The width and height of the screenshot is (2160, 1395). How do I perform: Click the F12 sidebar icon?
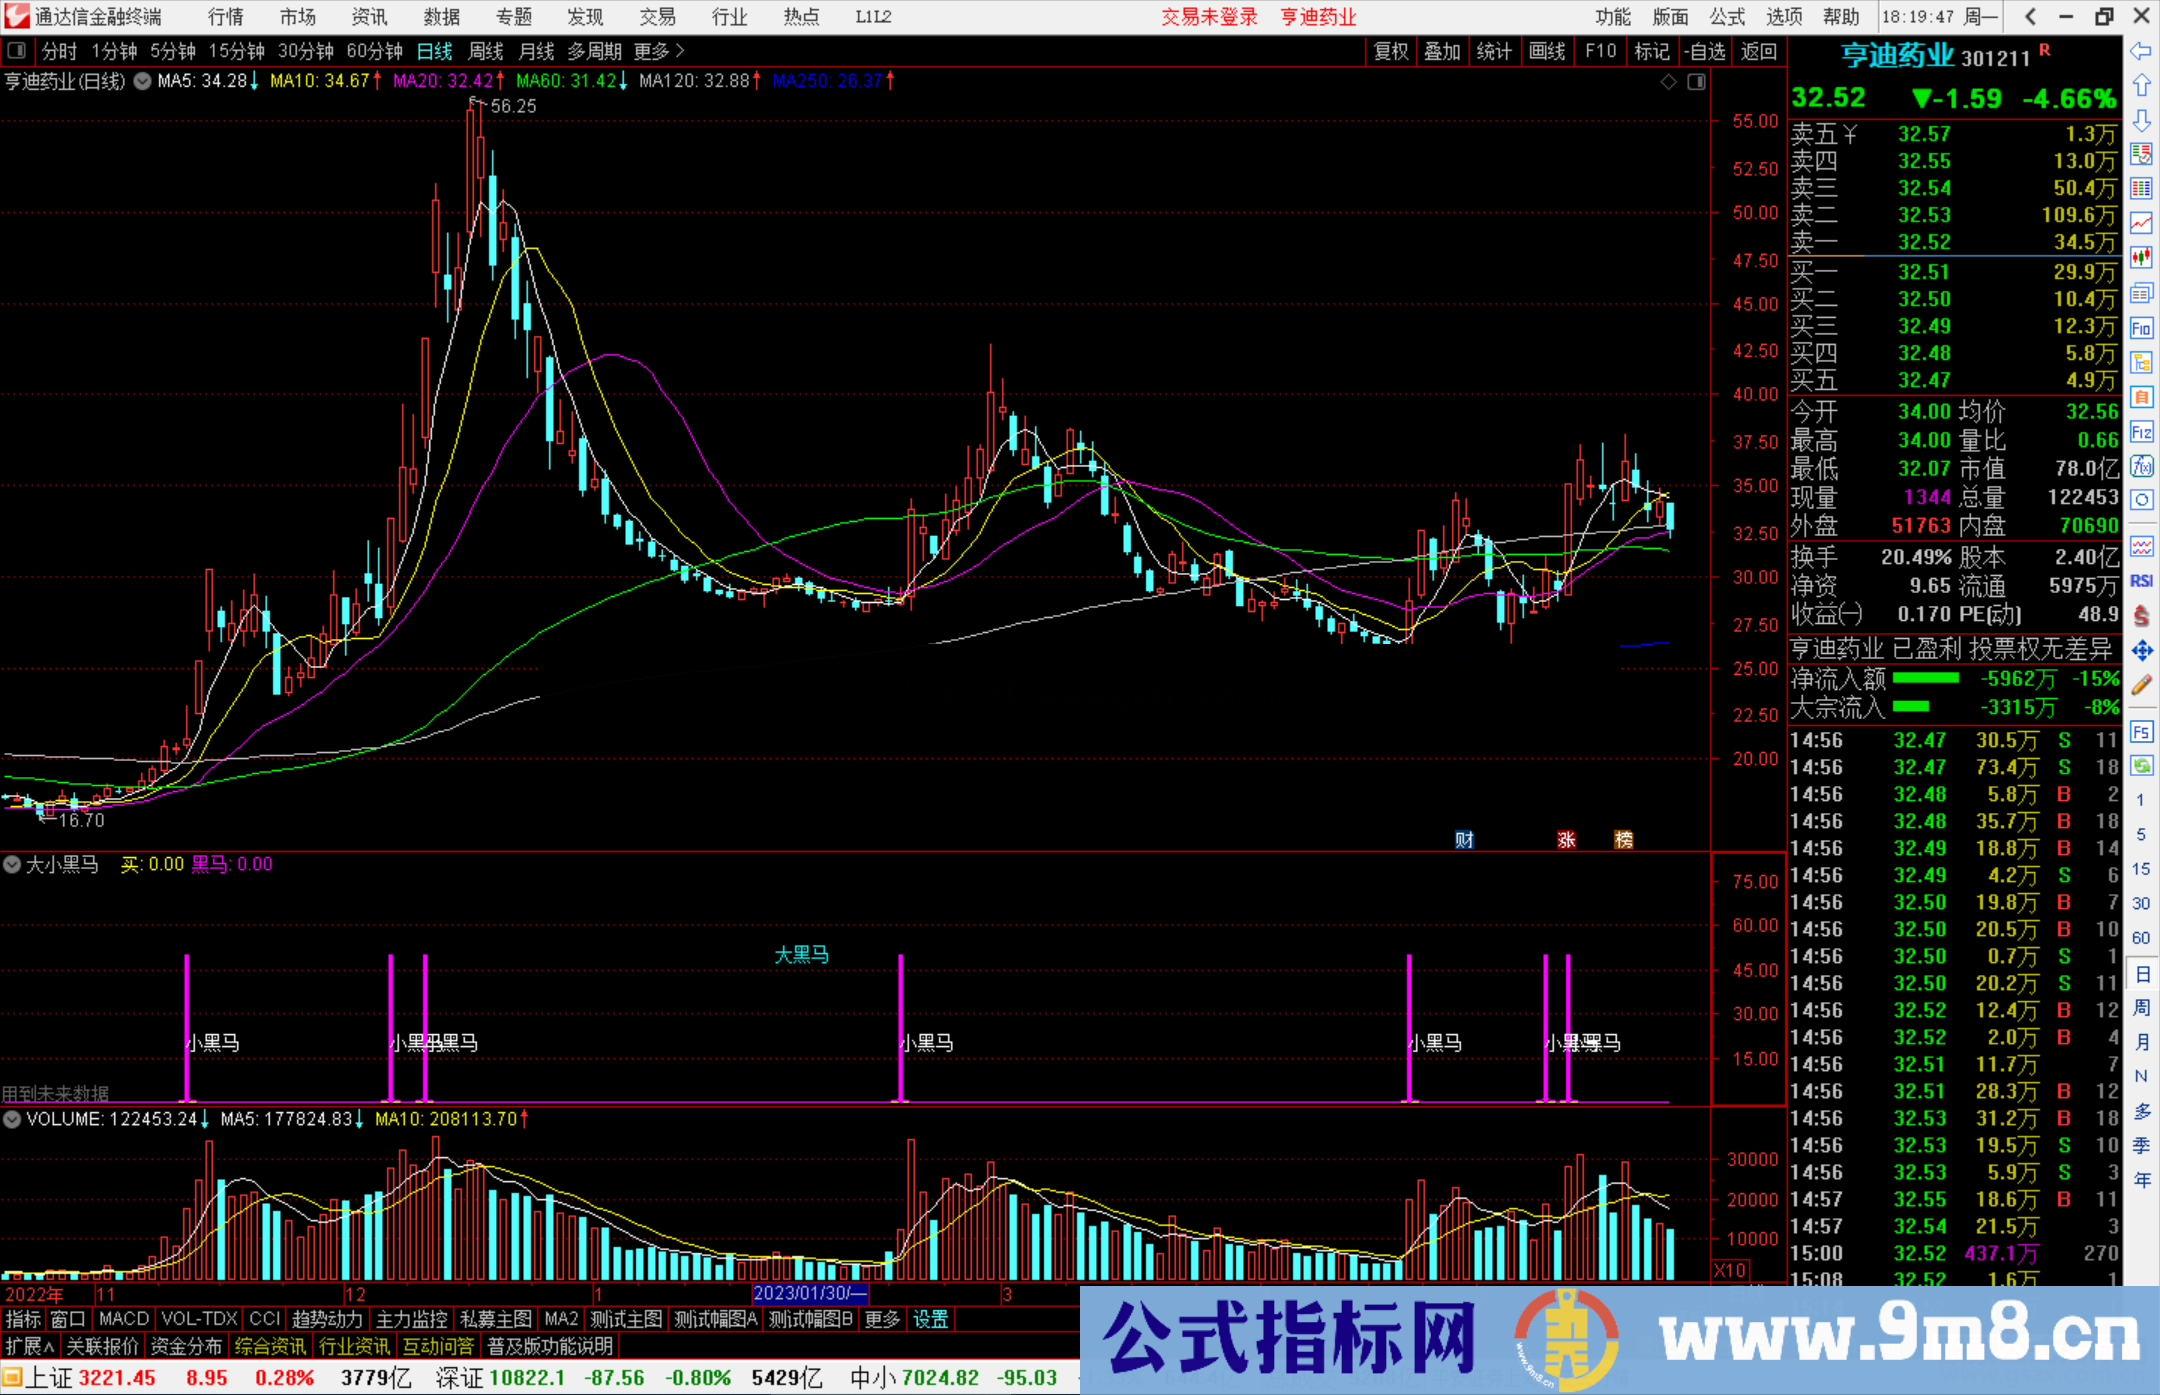pos(2141,432)
